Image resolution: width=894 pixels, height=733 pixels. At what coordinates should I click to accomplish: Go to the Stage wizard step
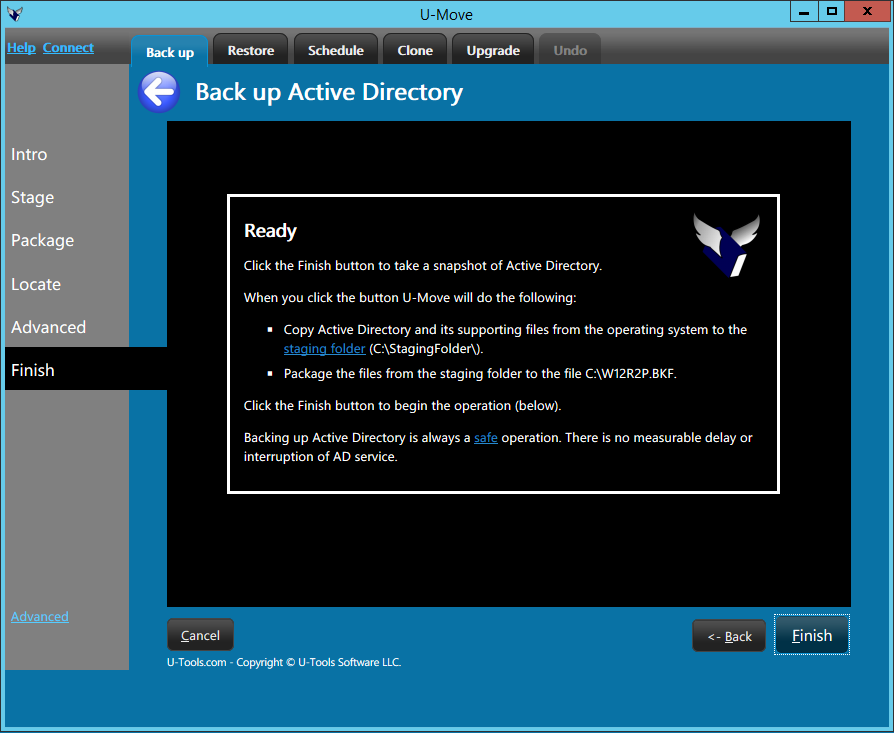[x=33, y=198]
